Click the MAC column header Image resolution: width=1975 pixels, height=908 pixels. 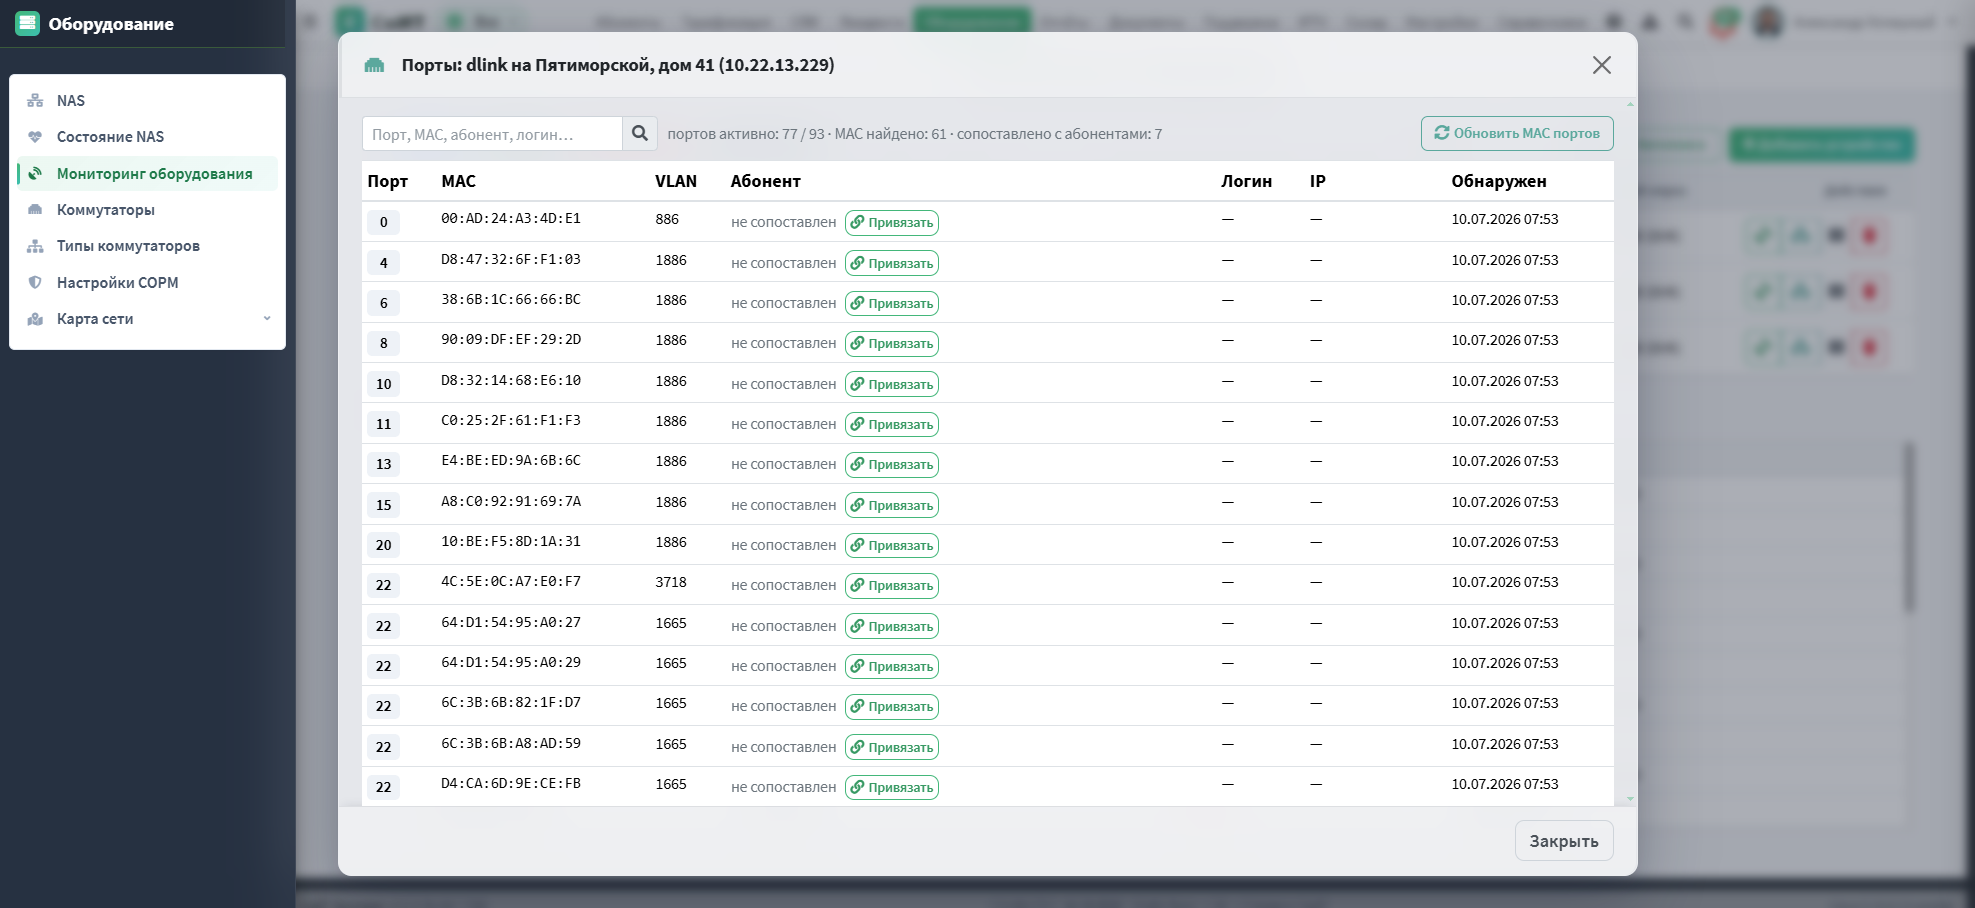click(459, 181)
